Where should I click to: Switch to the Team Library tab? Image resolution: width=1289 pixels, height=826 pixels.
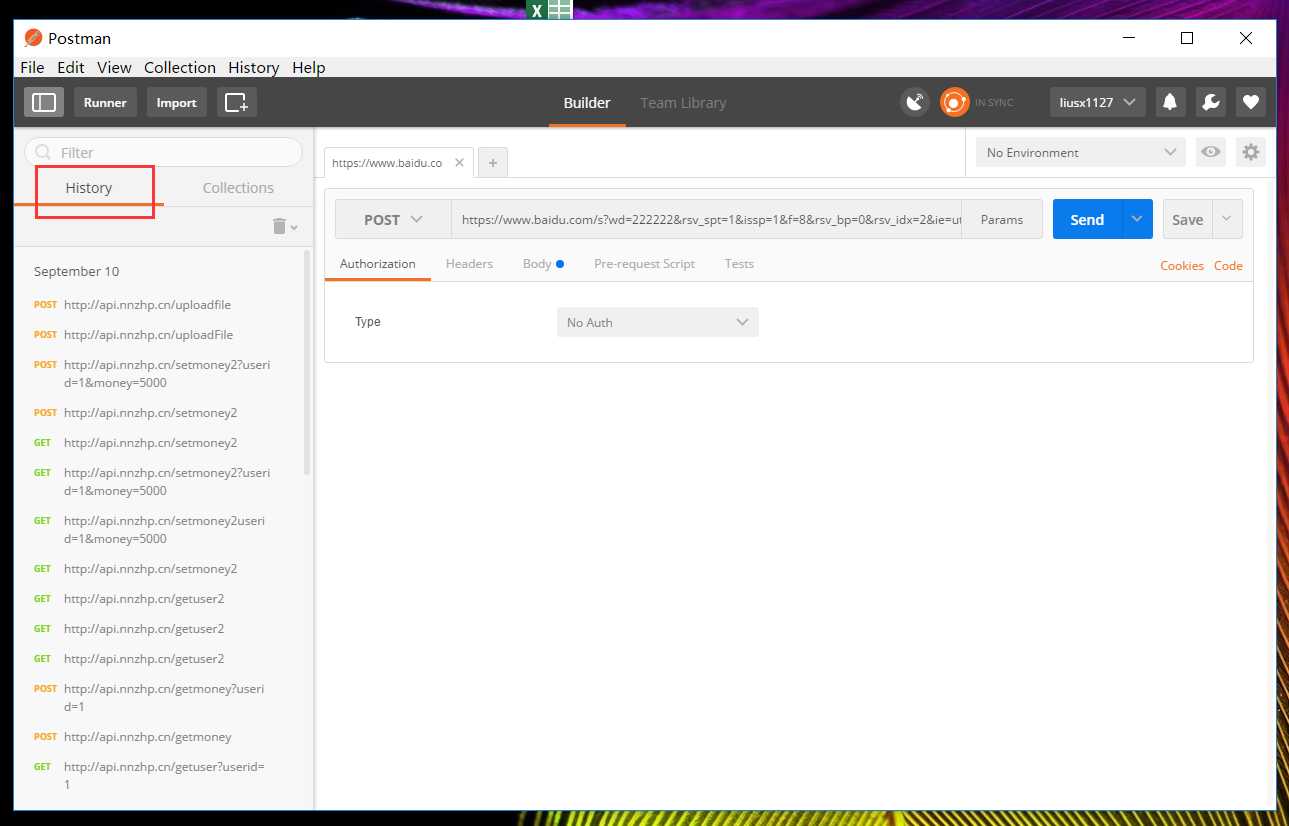pyautogui.click(x=683, y=102)
